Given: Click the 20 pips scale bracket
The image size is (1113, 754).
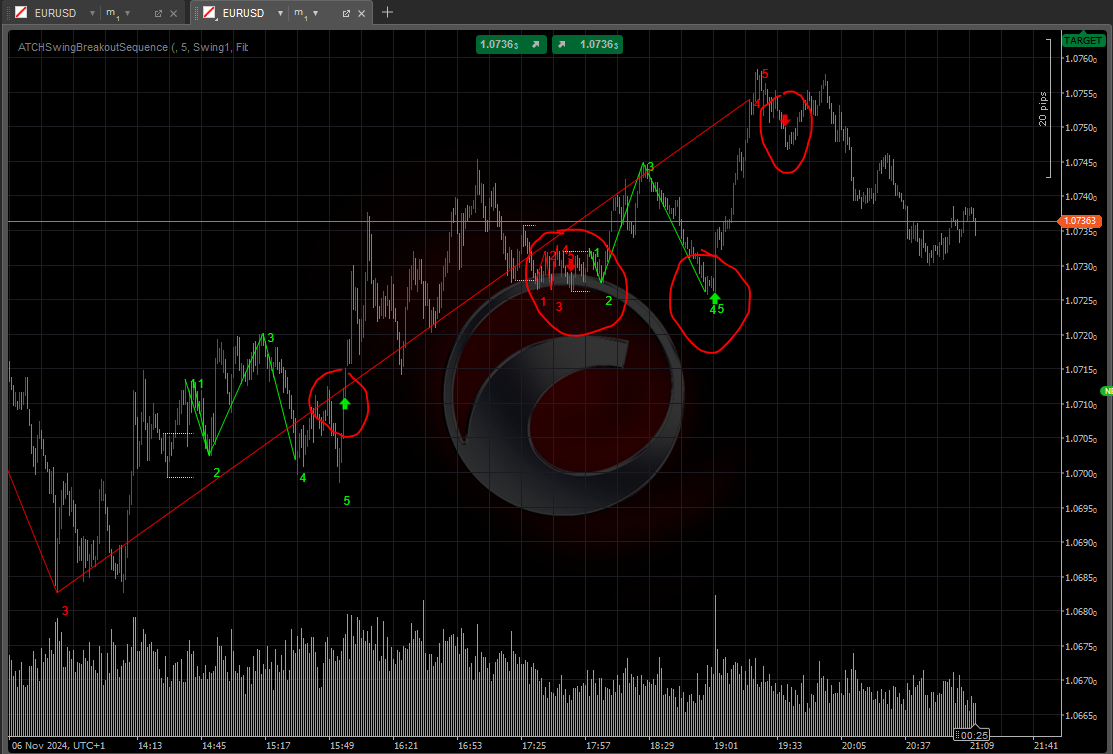Looking at the screenshot, I should (1044, 109).
